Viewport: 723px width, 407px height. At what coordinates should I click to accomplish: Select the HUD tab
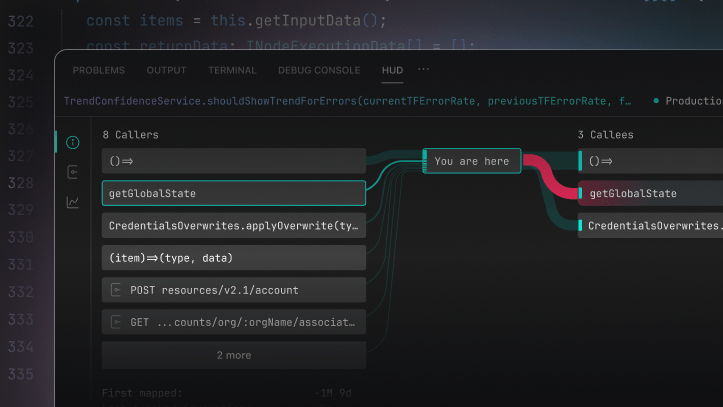click(392, 70)
